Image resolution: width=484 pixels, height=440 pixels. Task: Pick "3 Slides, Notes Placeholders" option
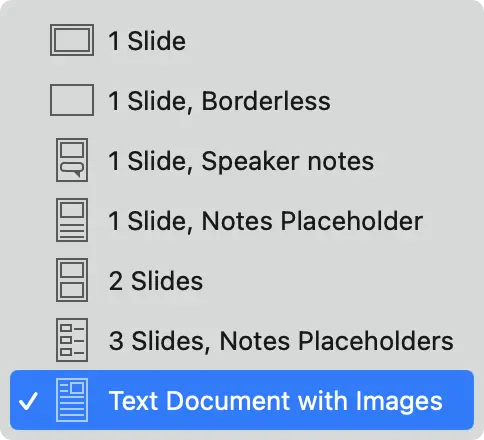click(x=242, y=340)
